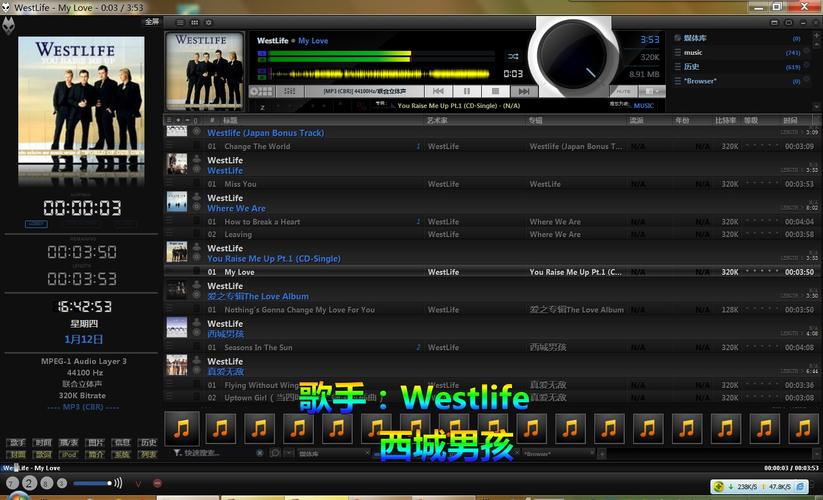Open tab list dropdown at bottom right
Image resolution: width=823 pixels, height=500 pixels.
(817, 453)
